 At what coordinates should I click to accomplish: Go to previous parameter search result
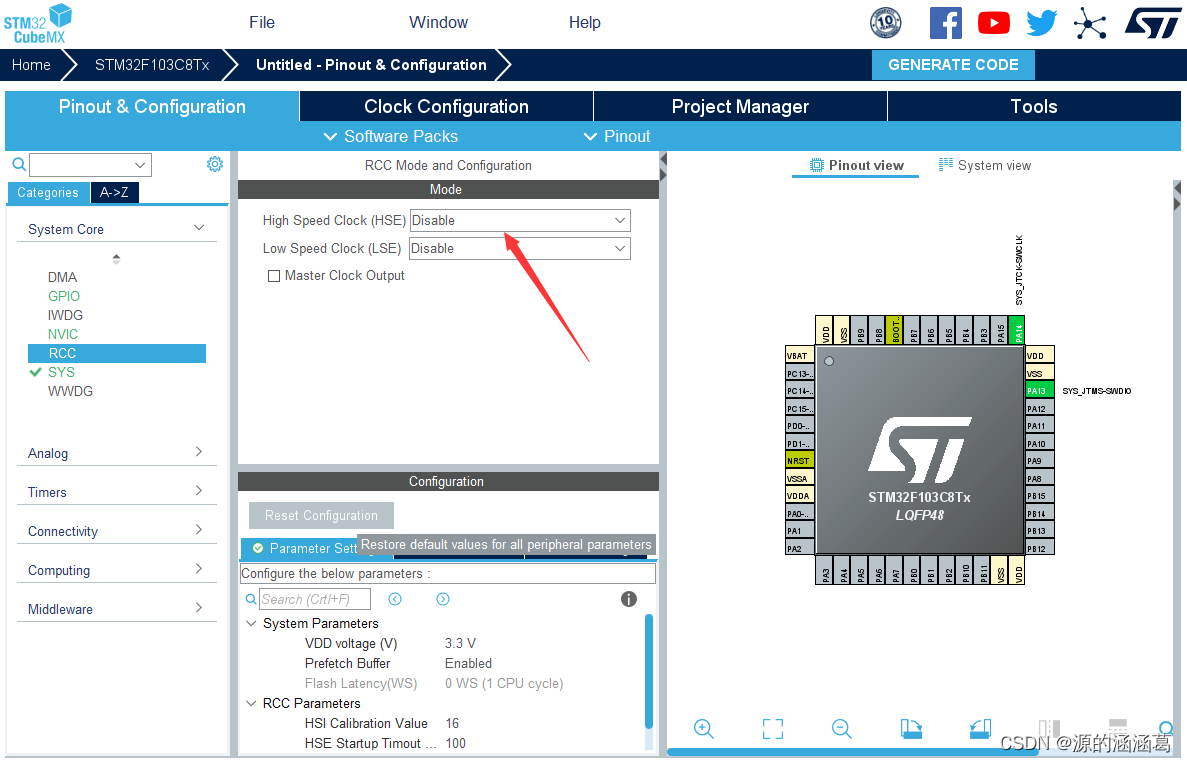click(395, 599)
